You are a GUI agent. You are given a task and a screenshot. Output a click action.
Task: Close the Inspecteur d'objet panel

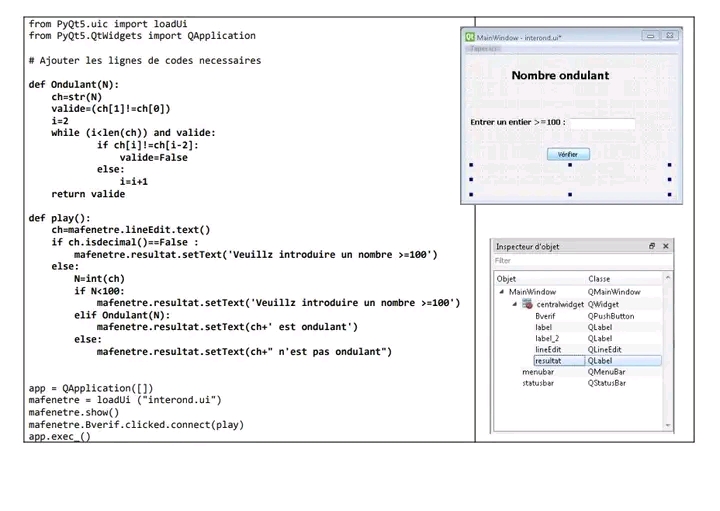tap(666, 246)
